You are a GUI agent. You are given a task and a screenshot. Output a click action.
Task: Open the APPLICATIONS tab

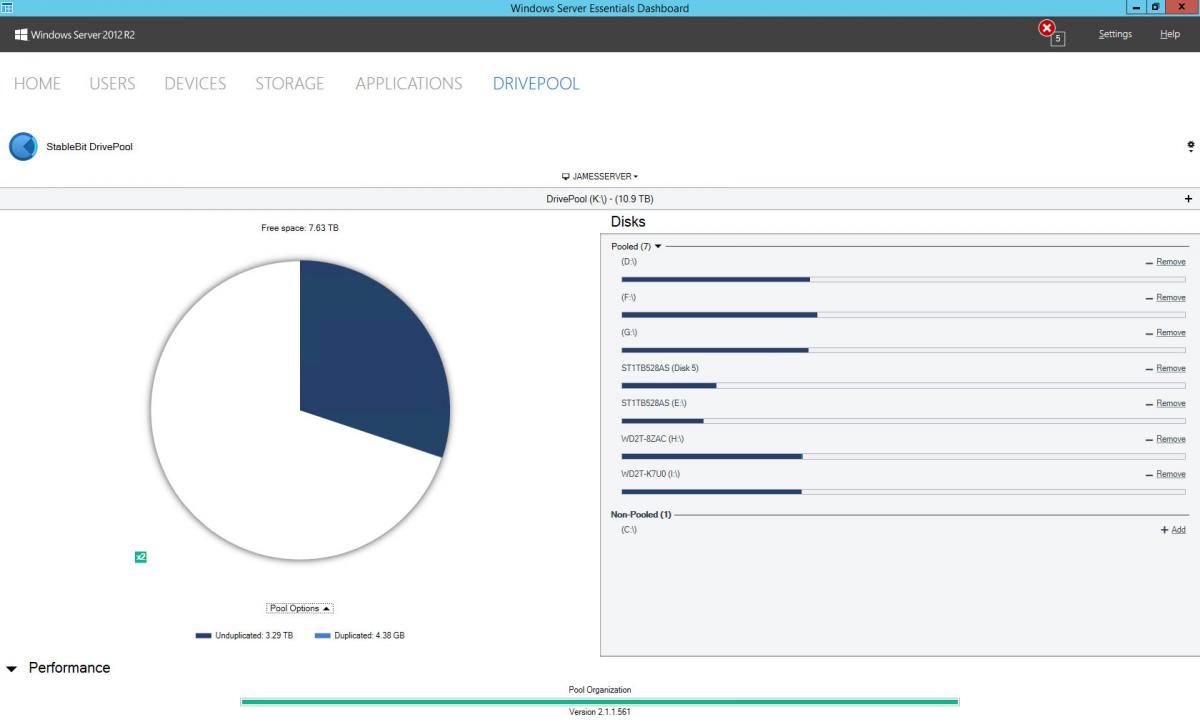409,84
